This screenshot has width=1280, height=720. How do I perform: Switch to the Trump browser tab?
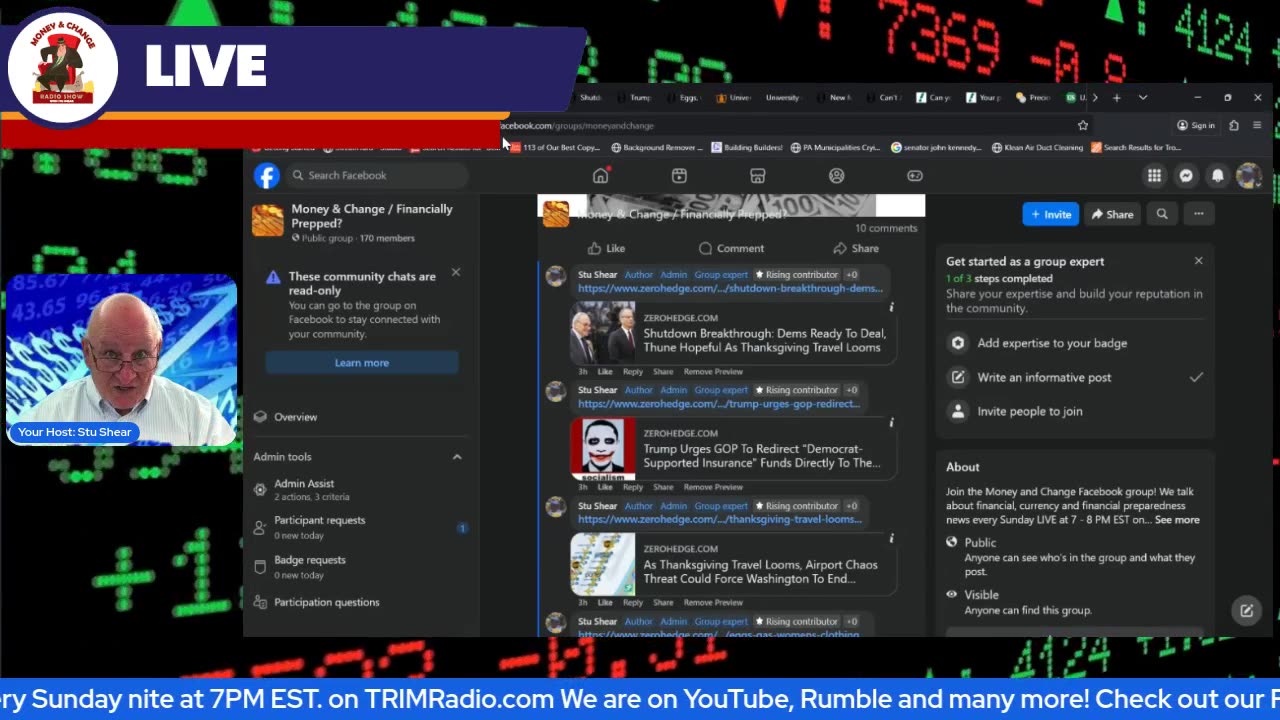click(x=634, y=98)
